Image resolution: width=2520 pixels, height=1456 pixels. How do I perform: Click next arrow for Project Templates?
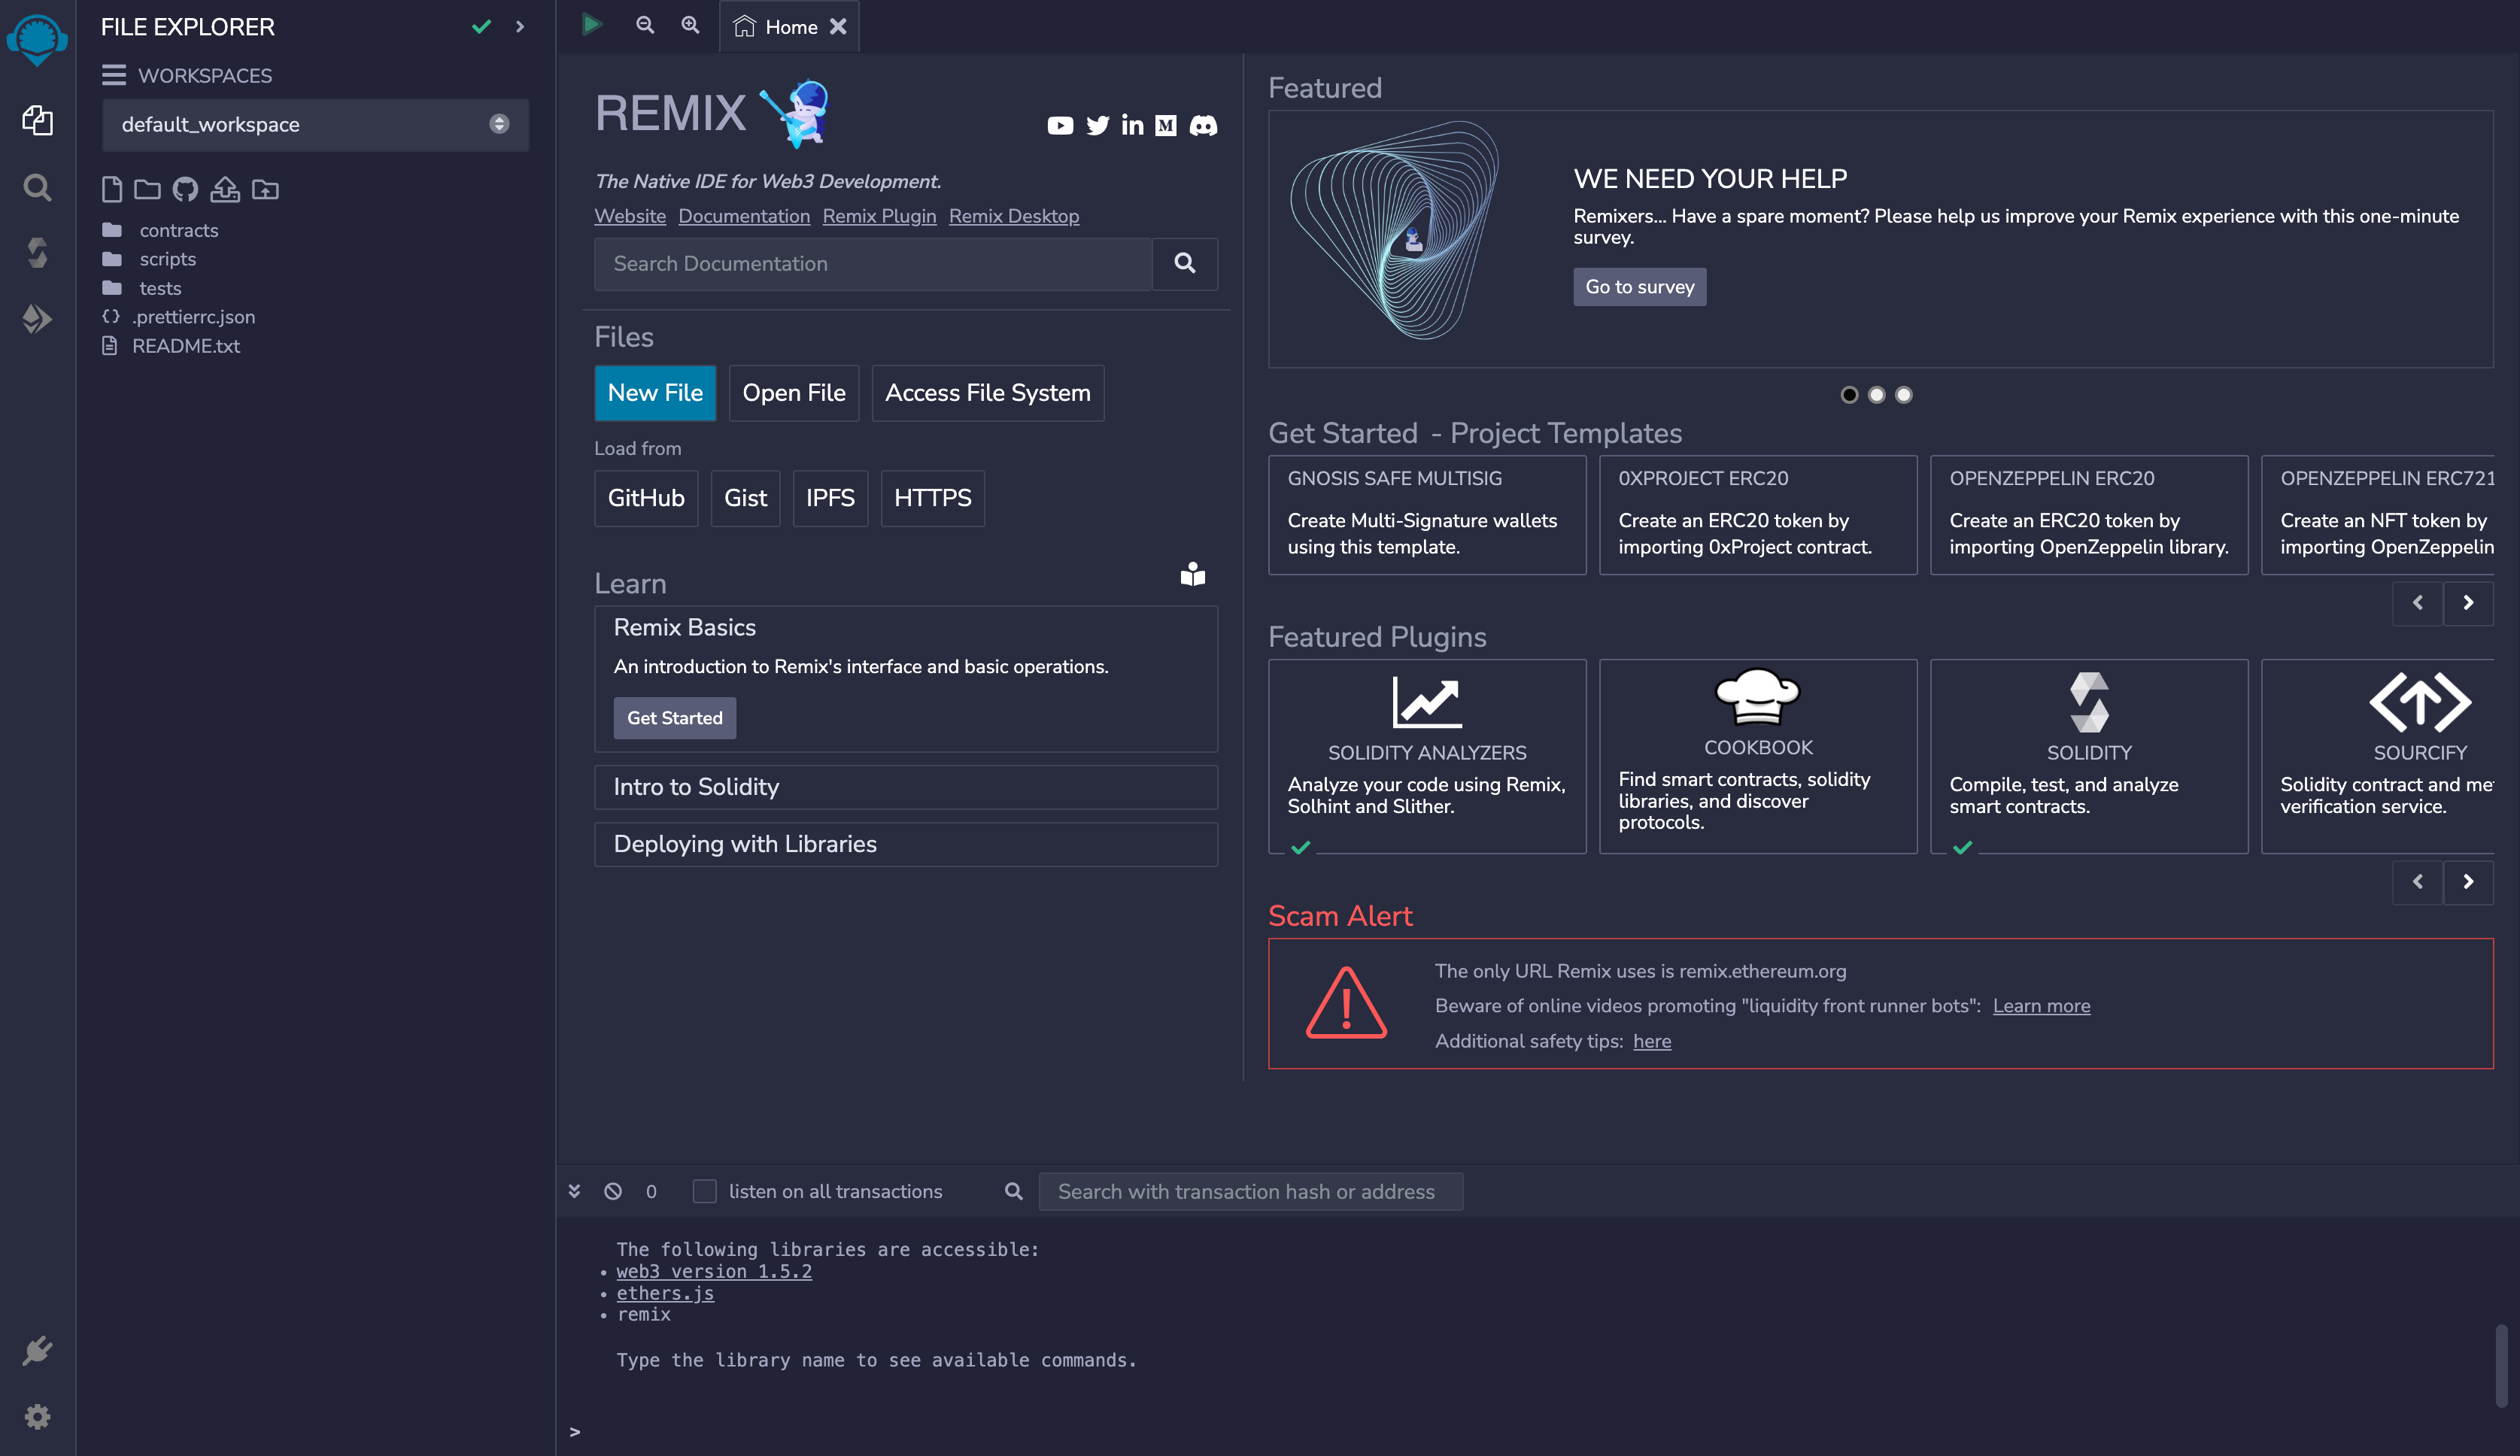(x=2468, y=602)
